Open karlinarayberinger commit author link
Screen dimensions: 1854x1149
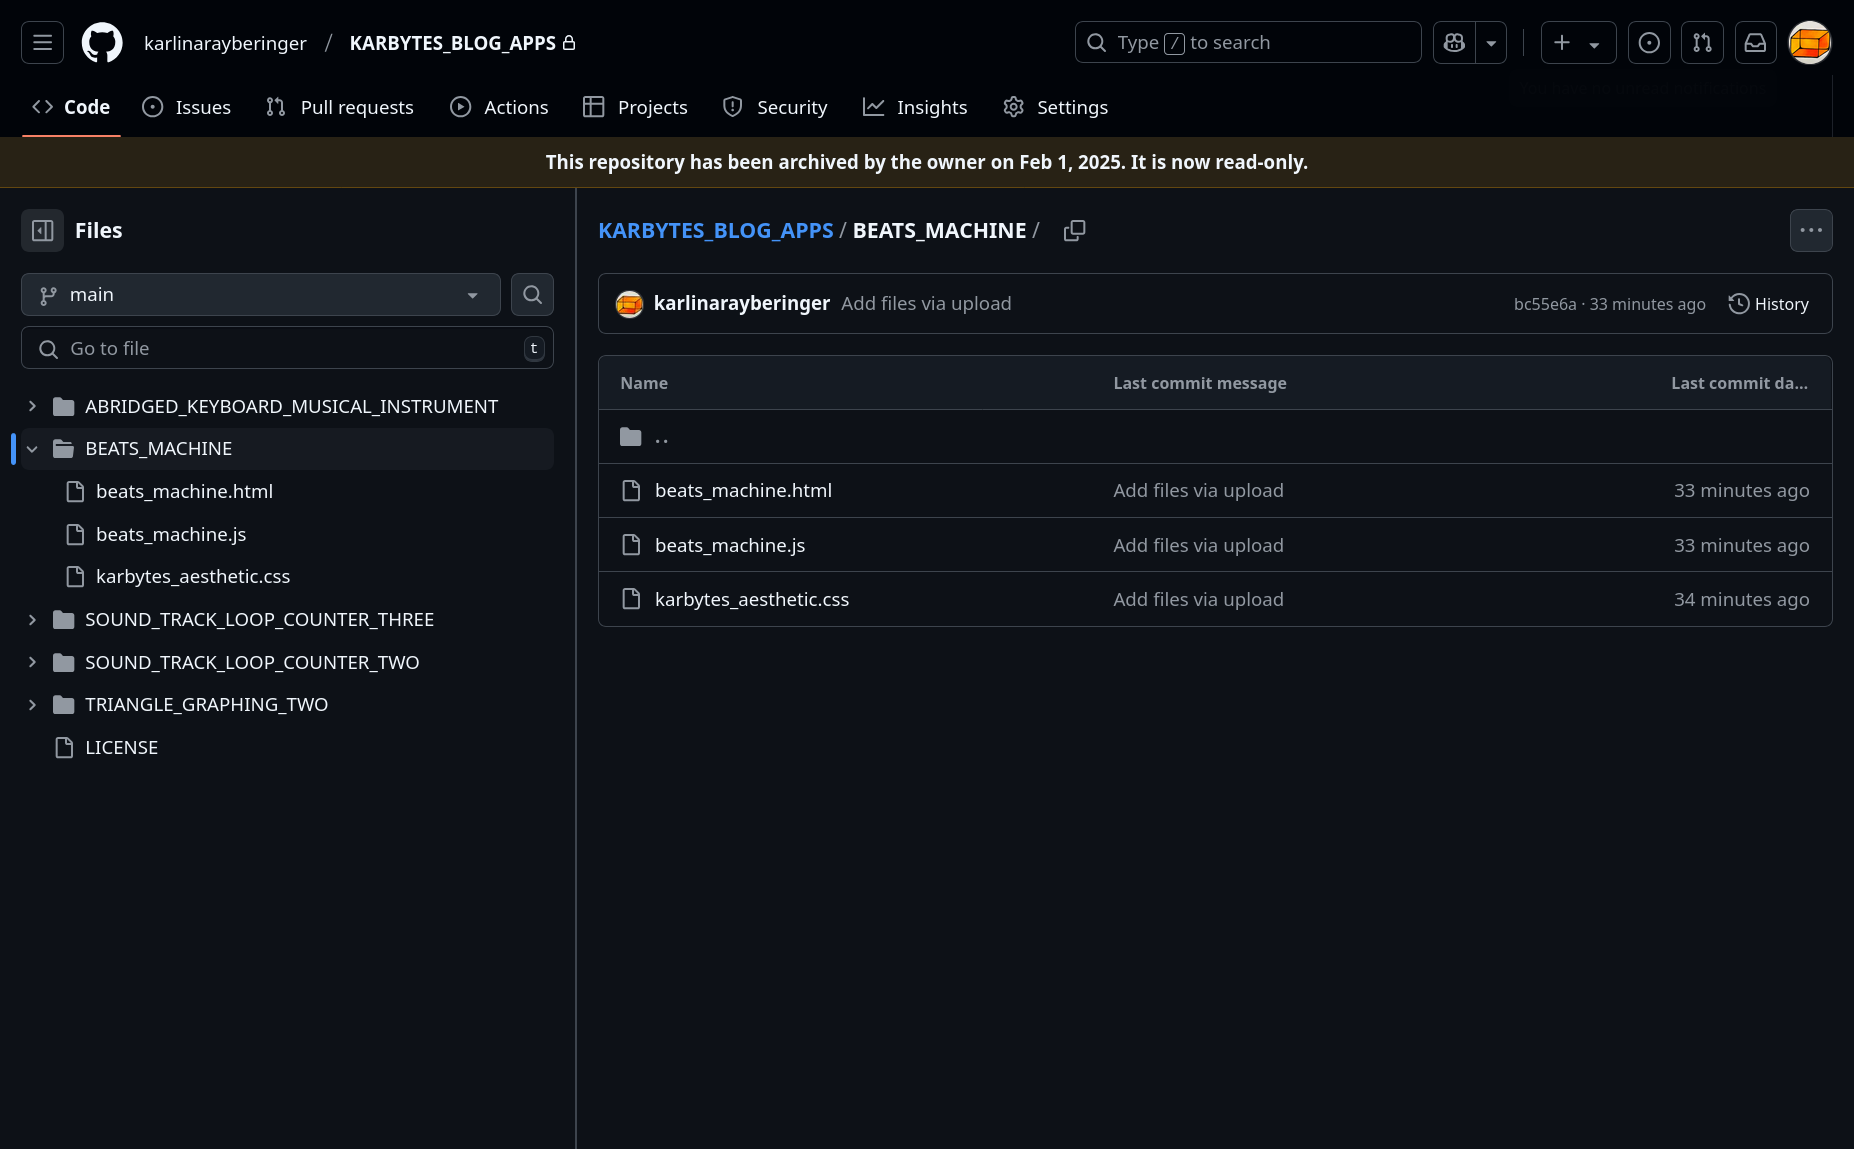[x=741, y=303]
